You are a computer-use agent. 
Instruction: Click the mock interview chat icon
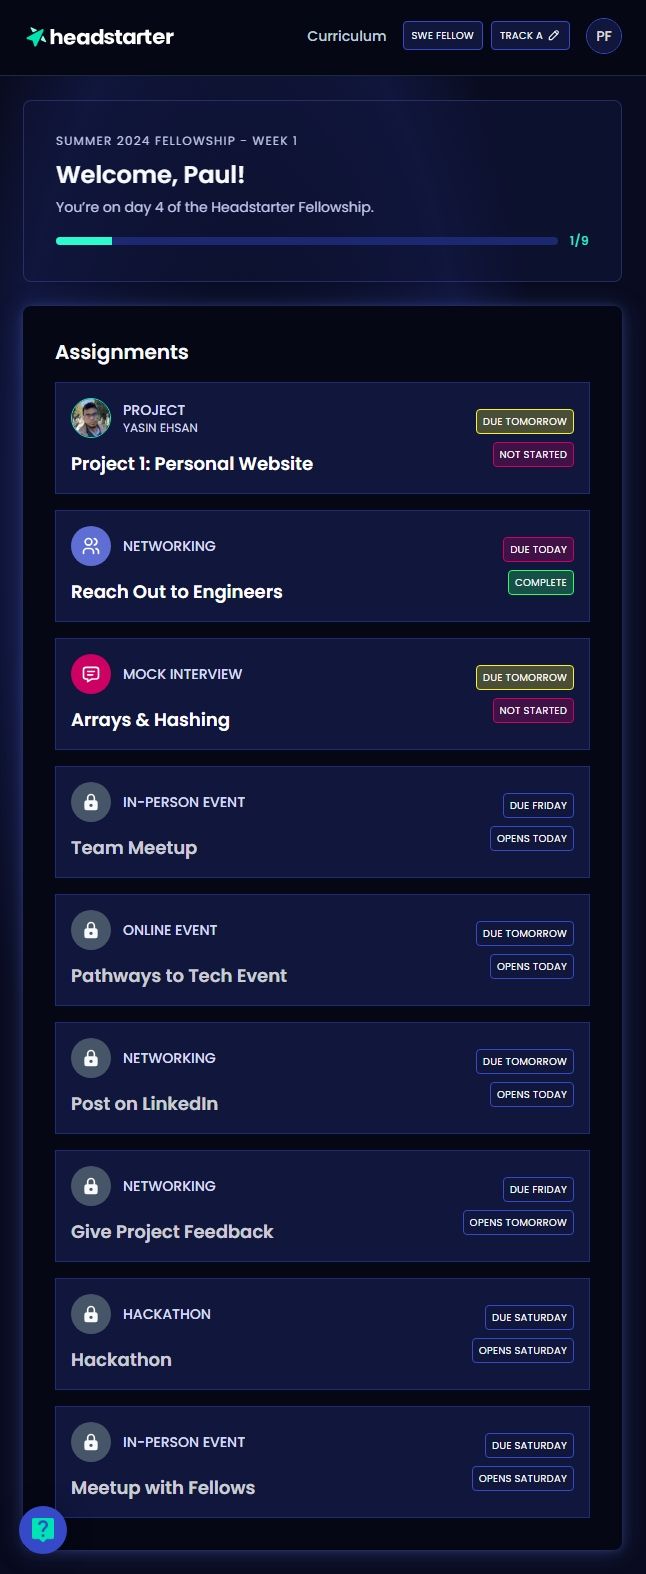91,674
